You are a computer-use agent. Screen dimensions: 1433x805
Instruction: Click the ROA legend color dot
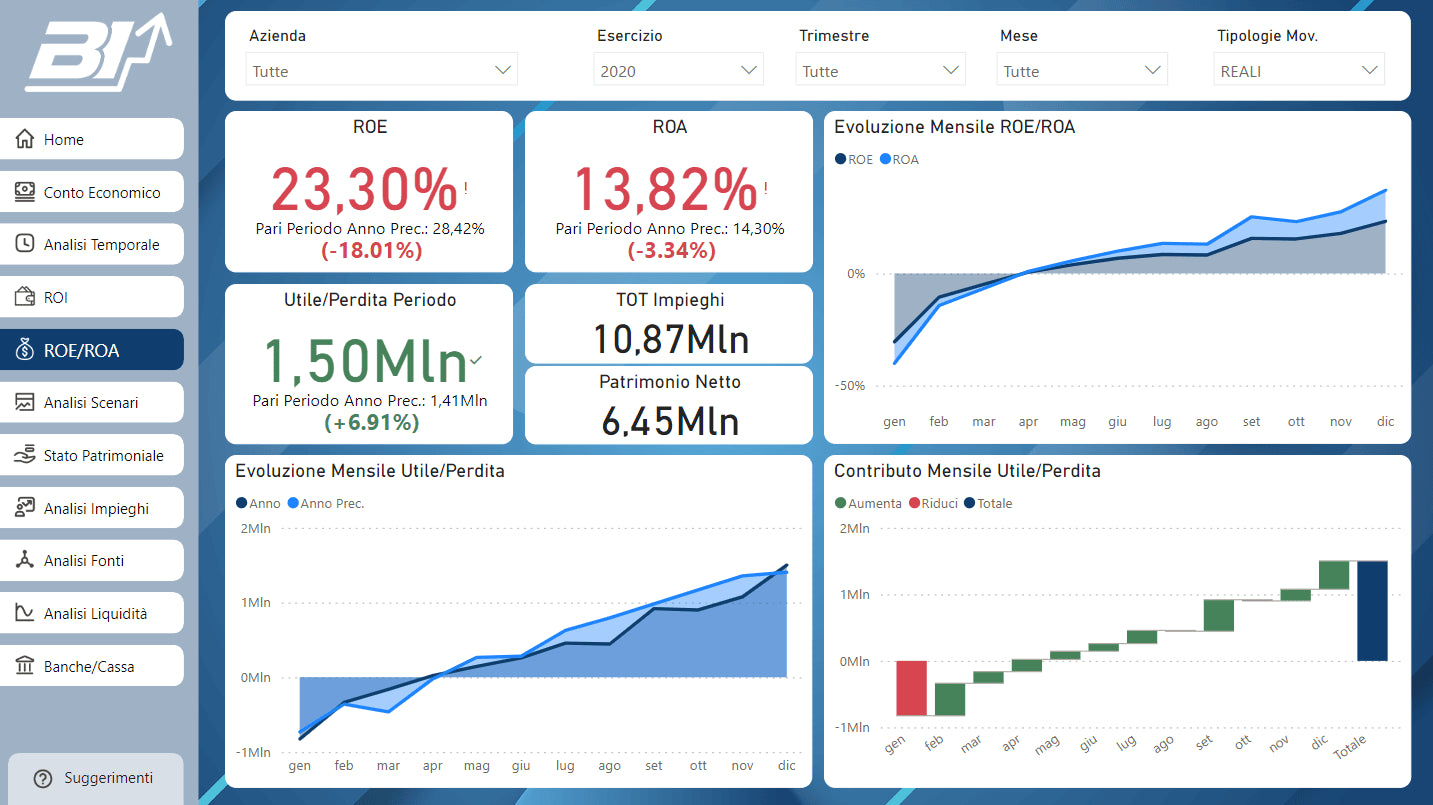885,159
